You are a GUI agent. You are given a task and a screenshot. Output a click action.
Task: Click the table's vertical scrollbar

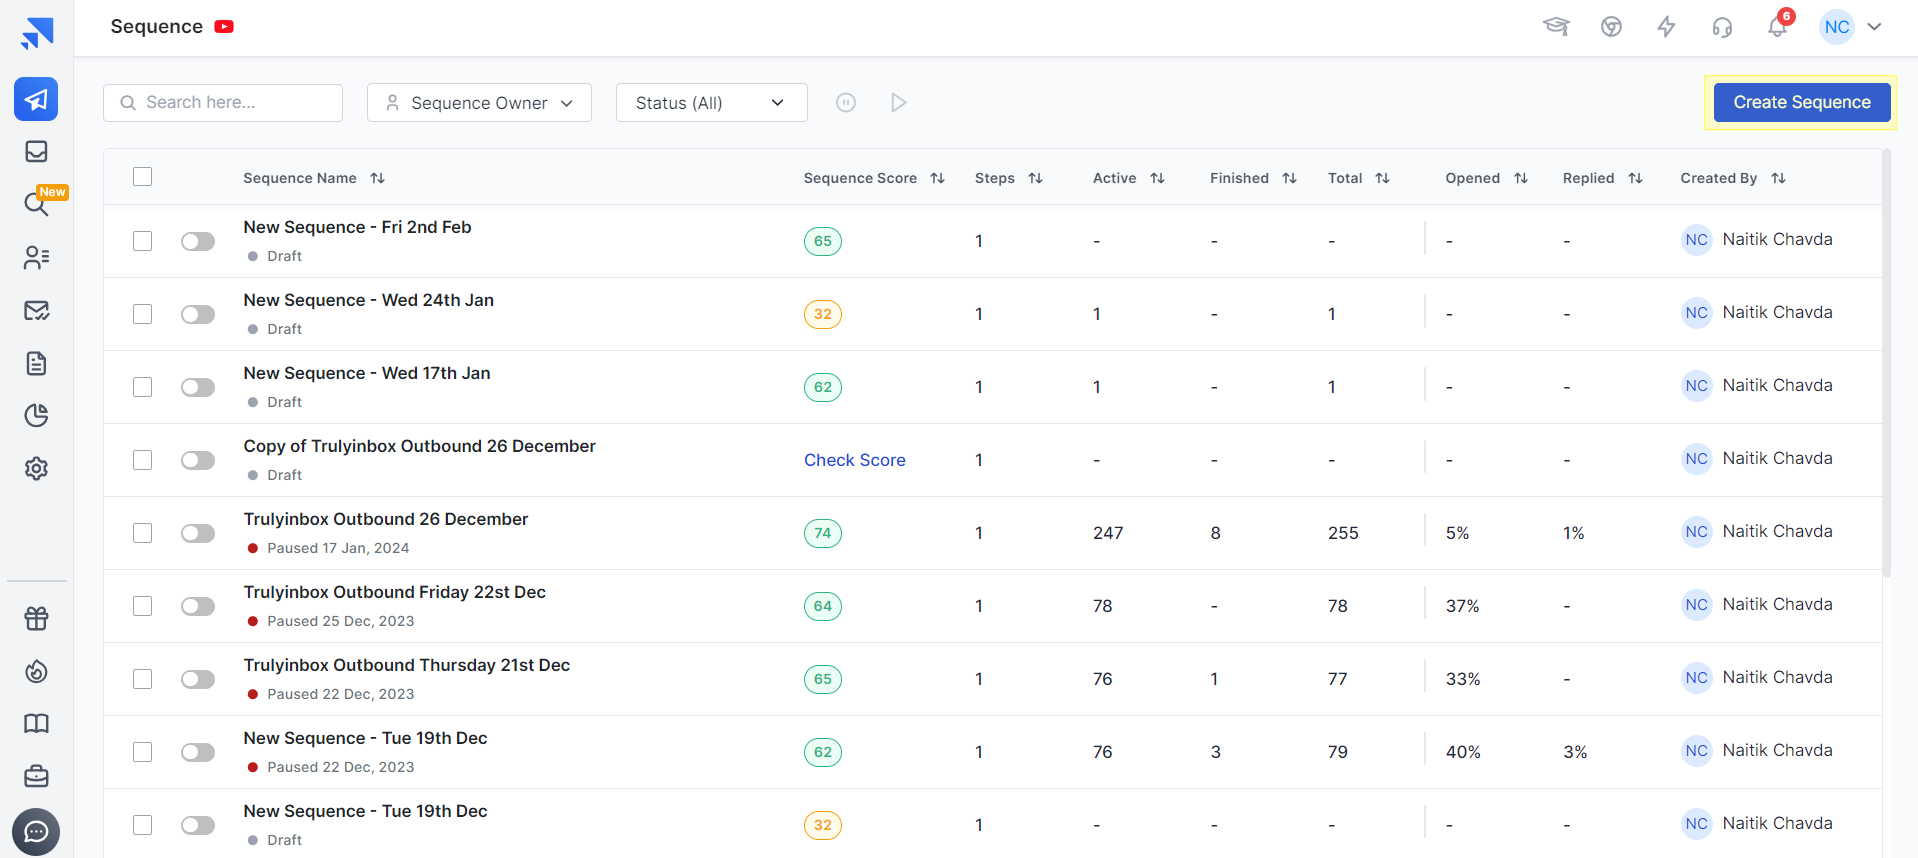(x=1887, y=363)
